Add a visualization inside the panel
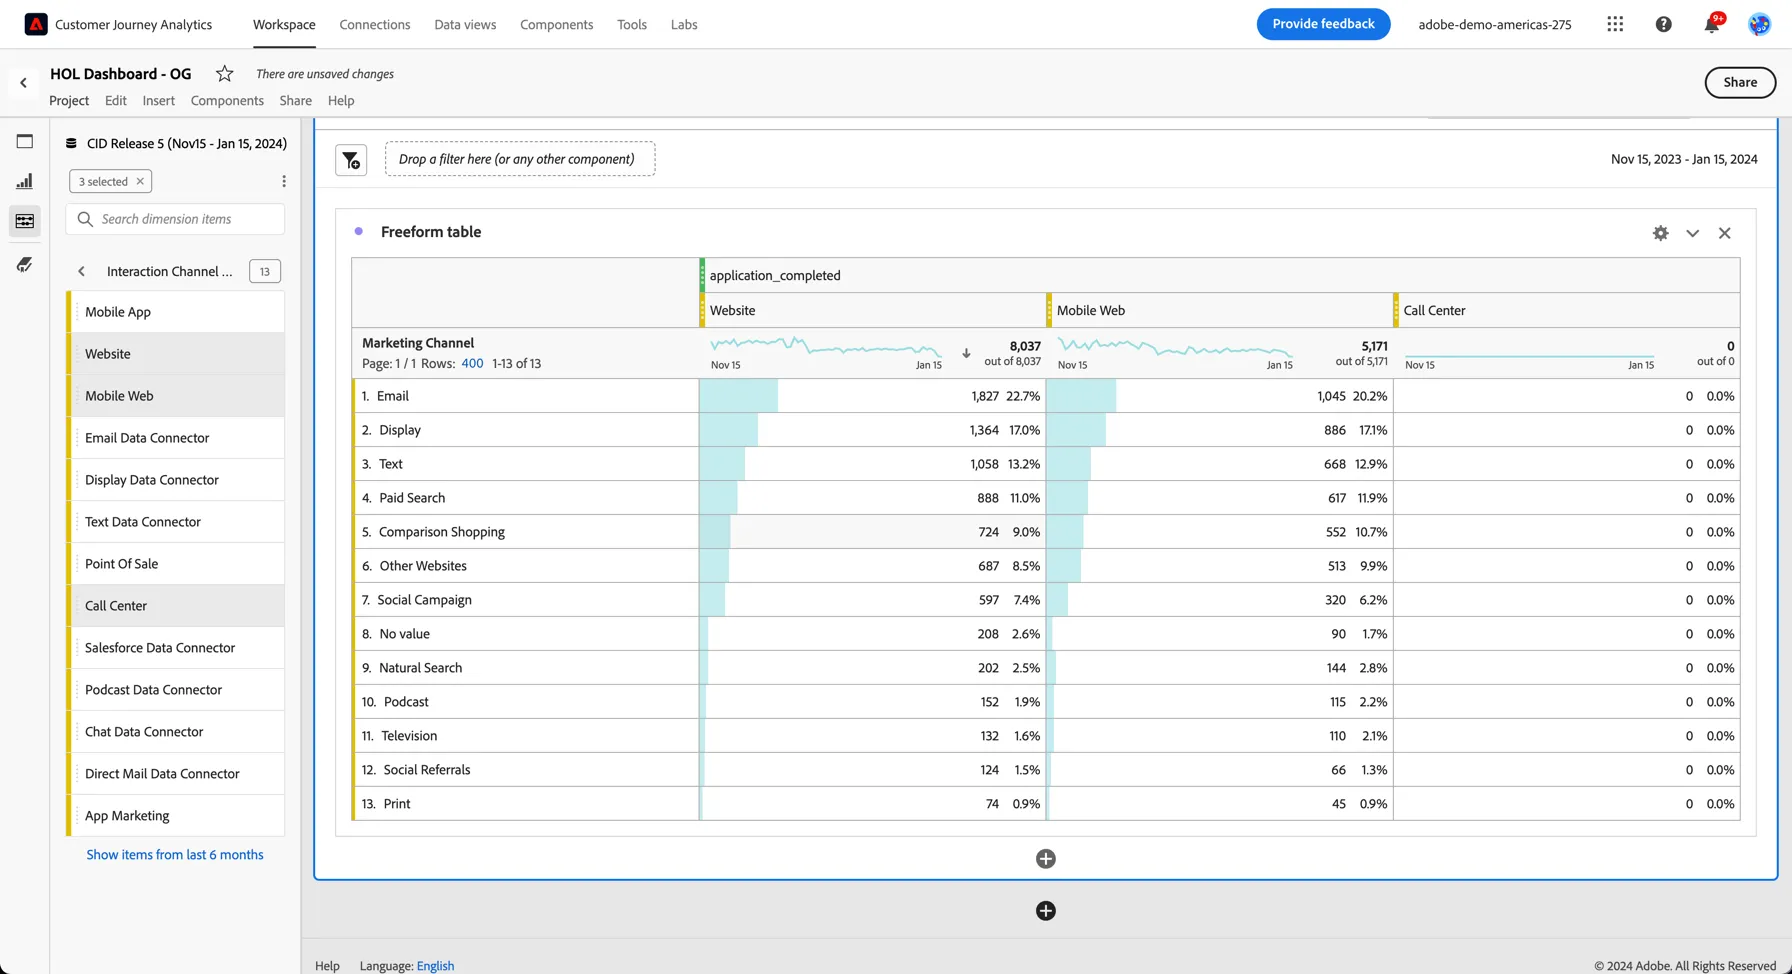 pyautogui.click(x=1046, y=859)
